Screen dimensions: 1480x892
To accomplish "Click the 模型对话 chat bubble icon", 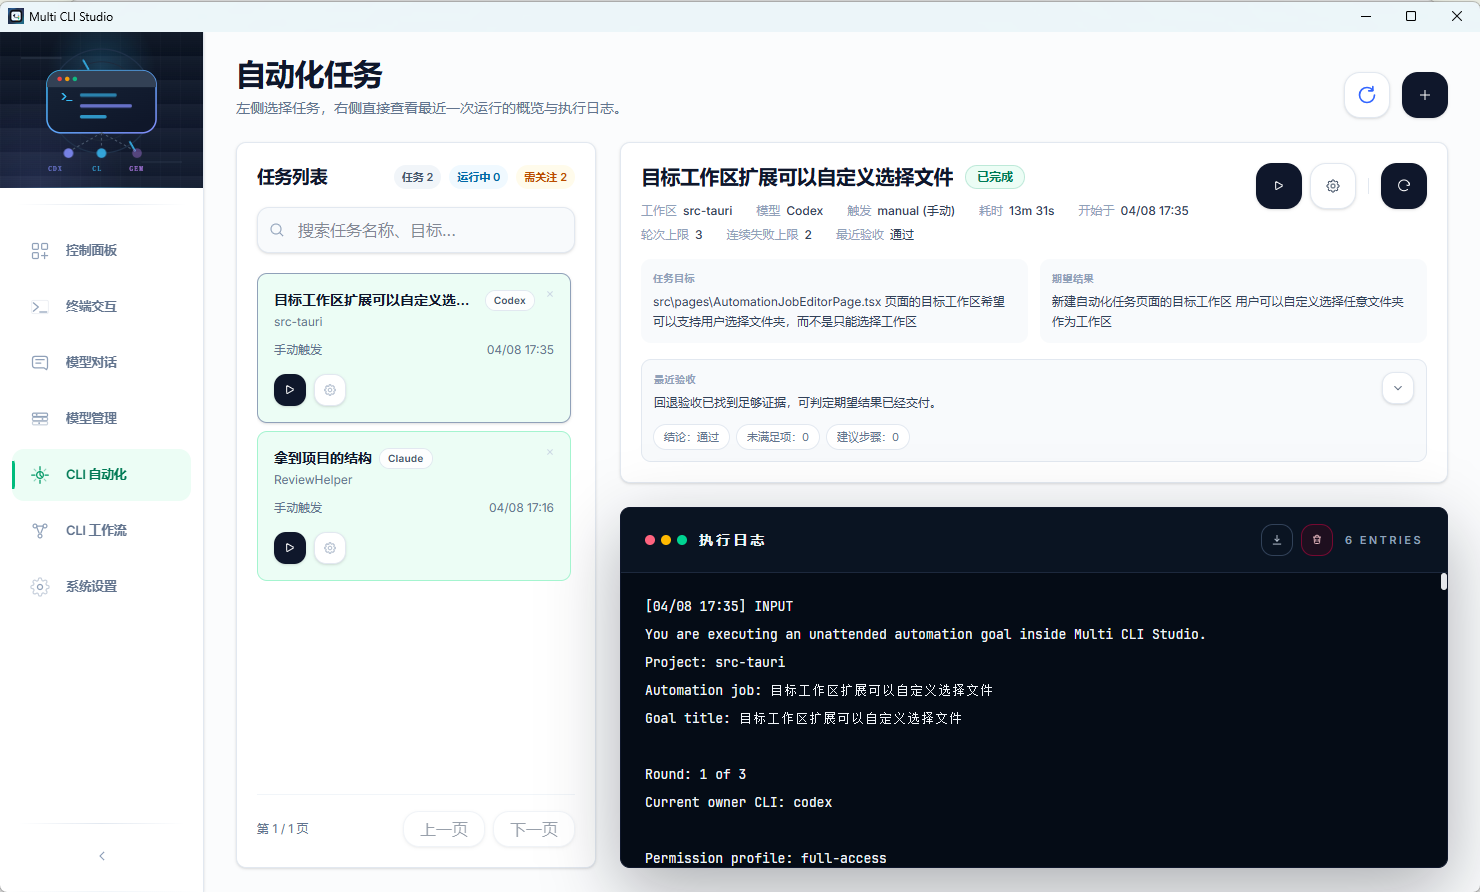I will tap(40, 362).
